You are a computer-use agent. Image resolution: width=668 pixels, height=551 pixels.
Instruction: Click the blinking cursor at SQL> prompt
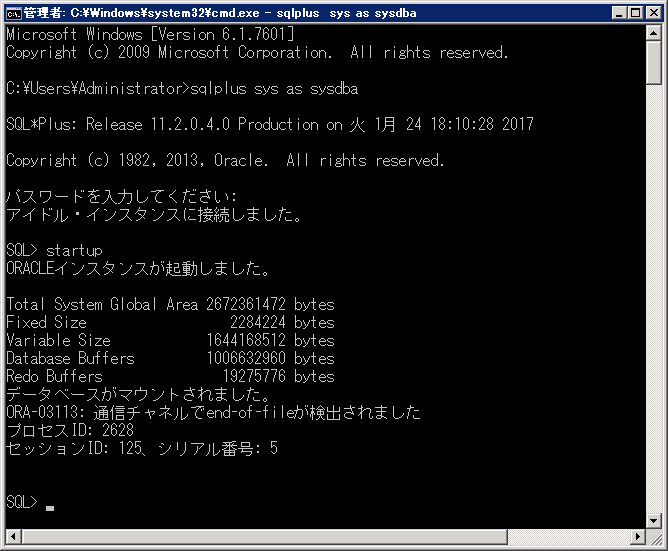(x=50, y=507)
